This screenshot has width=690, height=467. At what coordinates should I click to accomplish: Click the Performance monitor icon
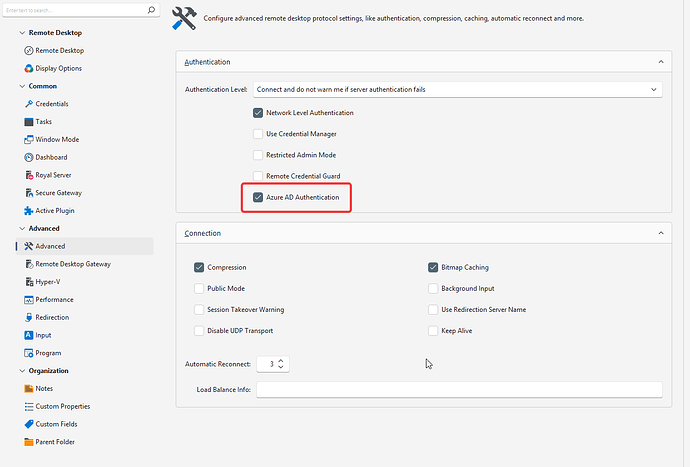(29, 300)
